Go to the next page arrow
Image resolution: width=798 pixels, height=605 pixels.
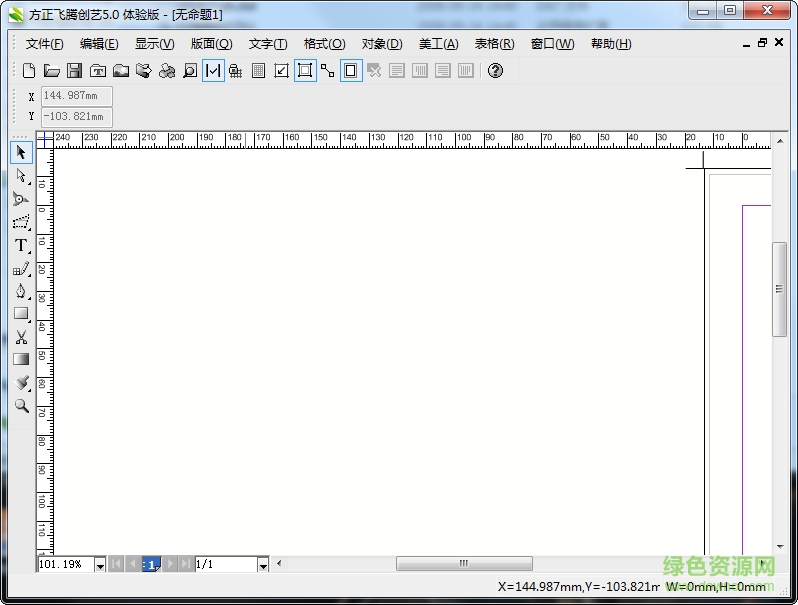pos(169,565)
